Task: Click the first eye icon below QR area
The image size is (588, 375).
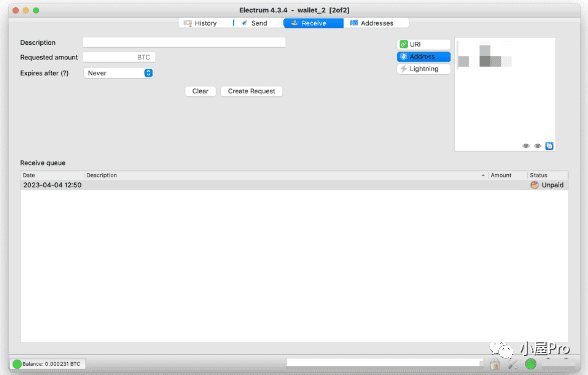Action: point(526,146)
